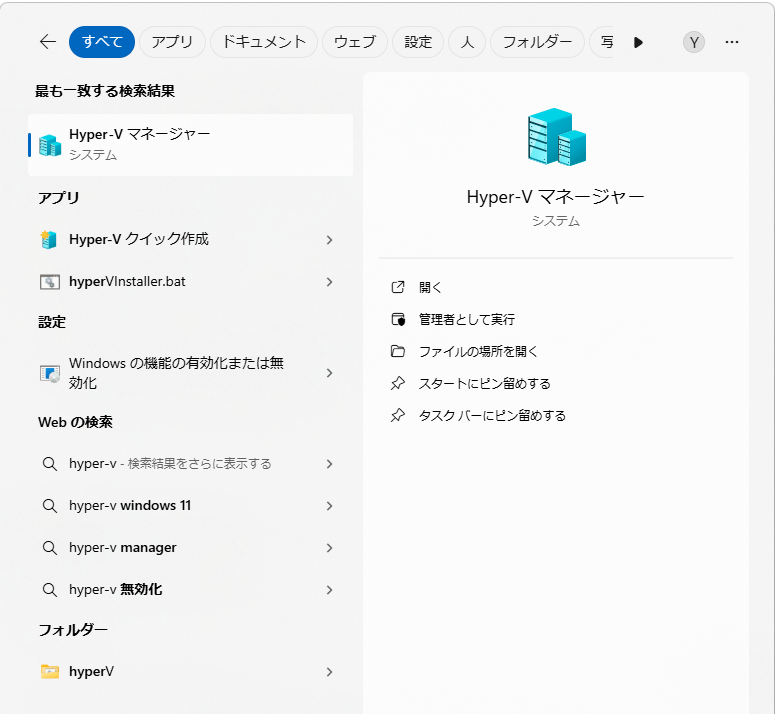Choose タスク バーにピン留めする
Image resolution: width=777 pixels, height=714 pixels.
pyautogui.click(x=492, y=416)
